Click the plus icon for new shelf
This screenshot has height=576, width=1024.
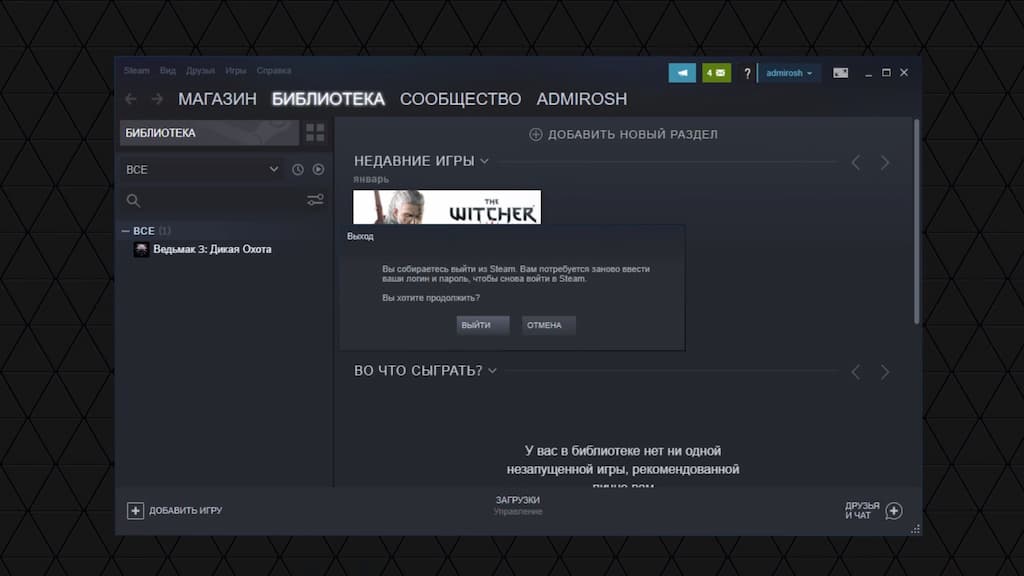(x=536, y=135)
